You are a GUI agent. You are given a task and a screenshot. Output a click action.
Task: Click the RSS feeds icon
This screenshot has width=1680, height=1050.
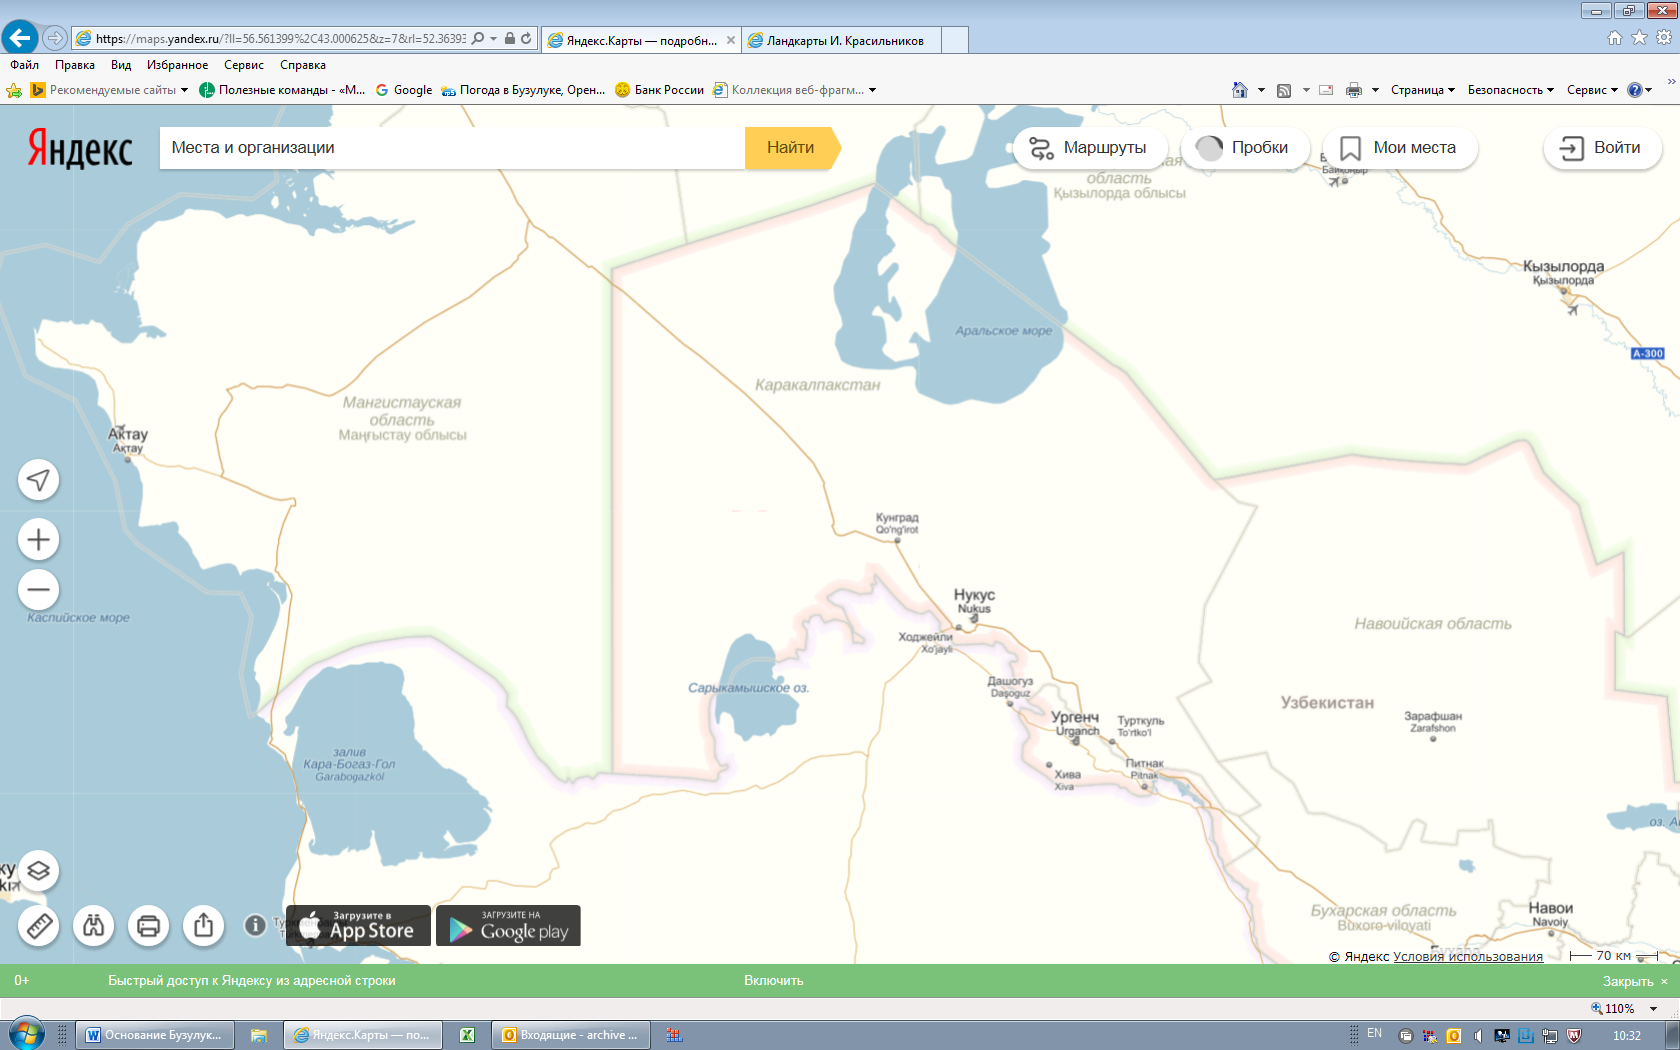(1284, 90)
